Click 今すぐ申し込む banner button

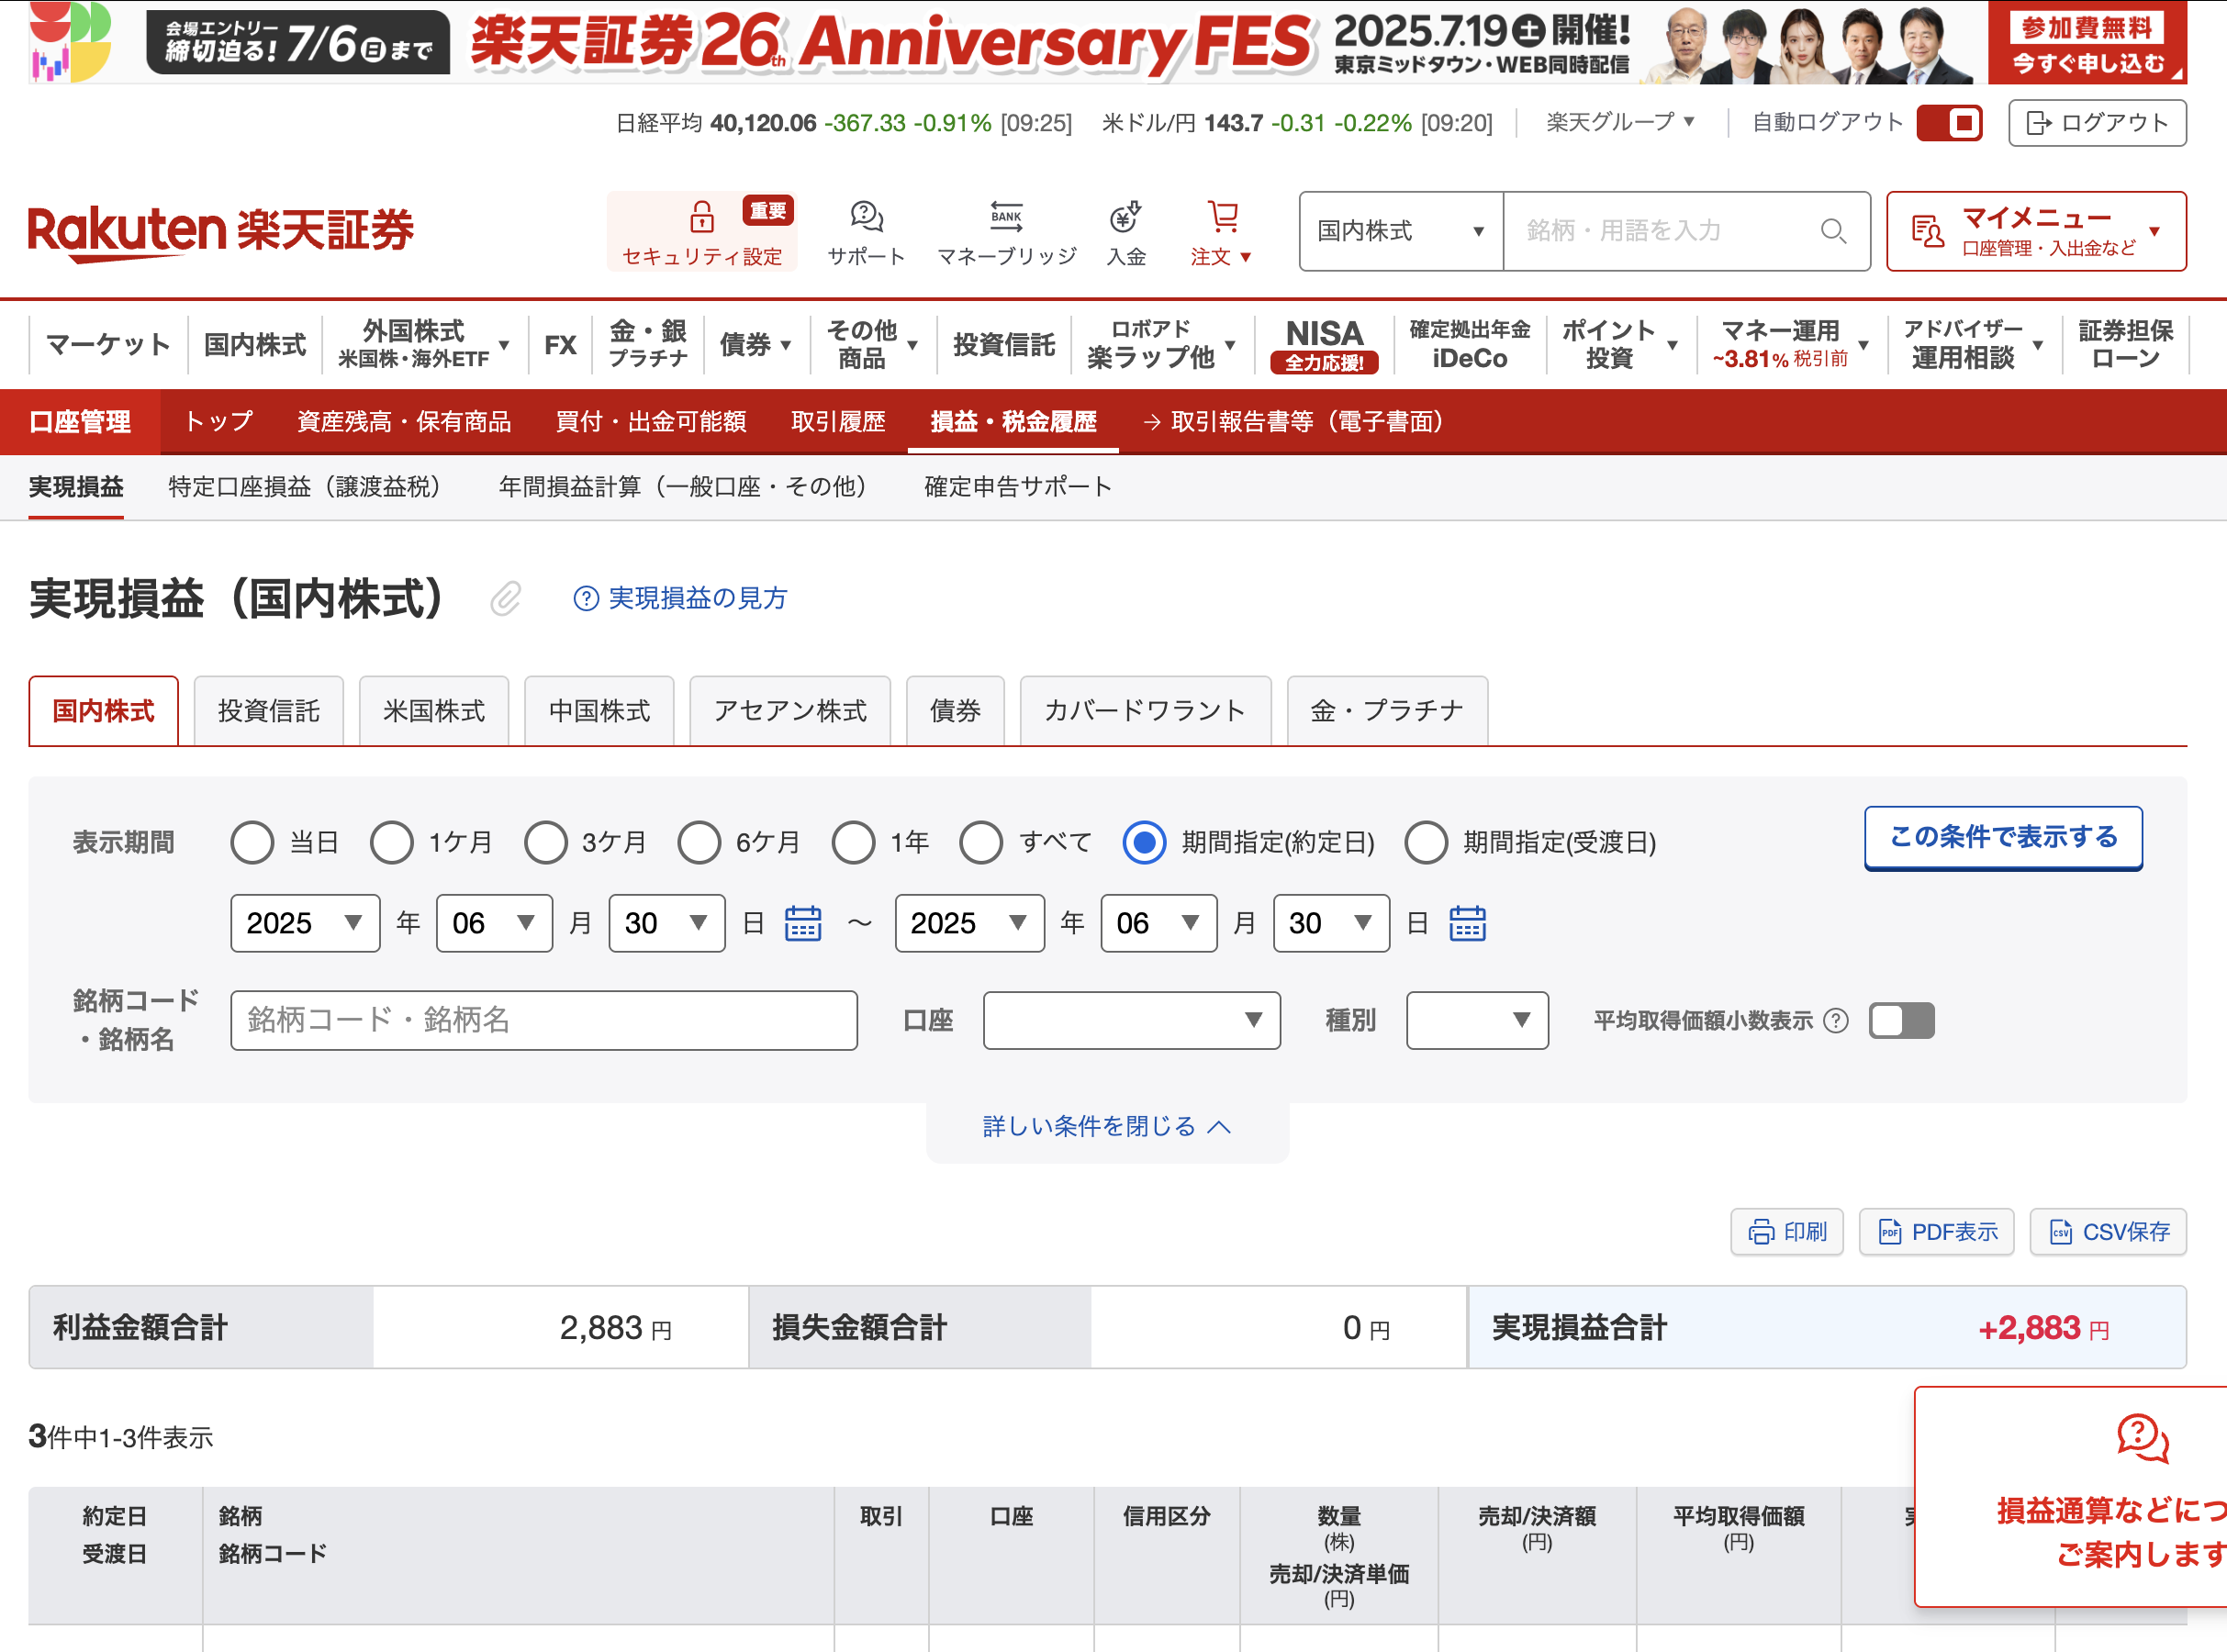pyautogui.click(x=2087, y=43)
